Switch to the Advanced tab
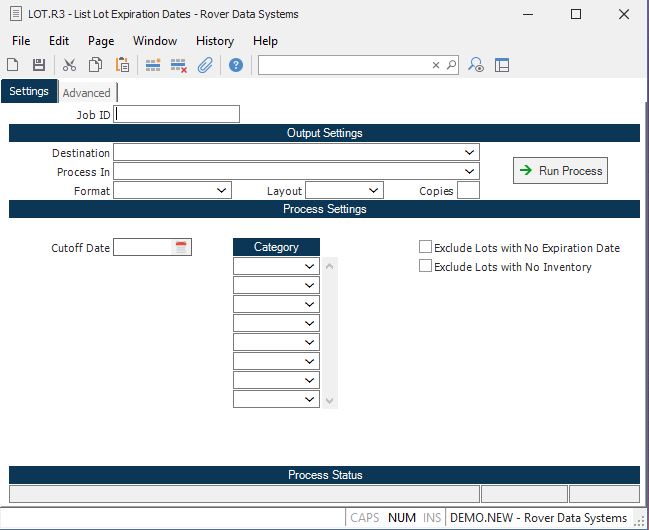This screenshot has height=530, width=649. 86,93
